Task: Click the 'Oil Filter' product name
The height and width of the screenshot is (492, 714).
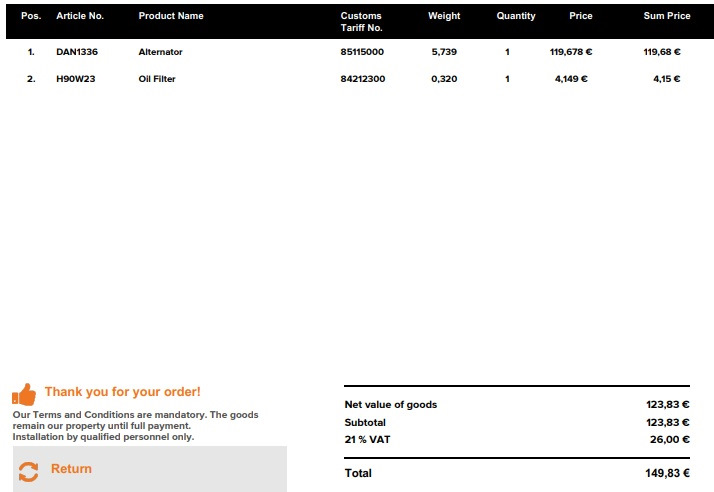Action: click(x=157, y=79)
